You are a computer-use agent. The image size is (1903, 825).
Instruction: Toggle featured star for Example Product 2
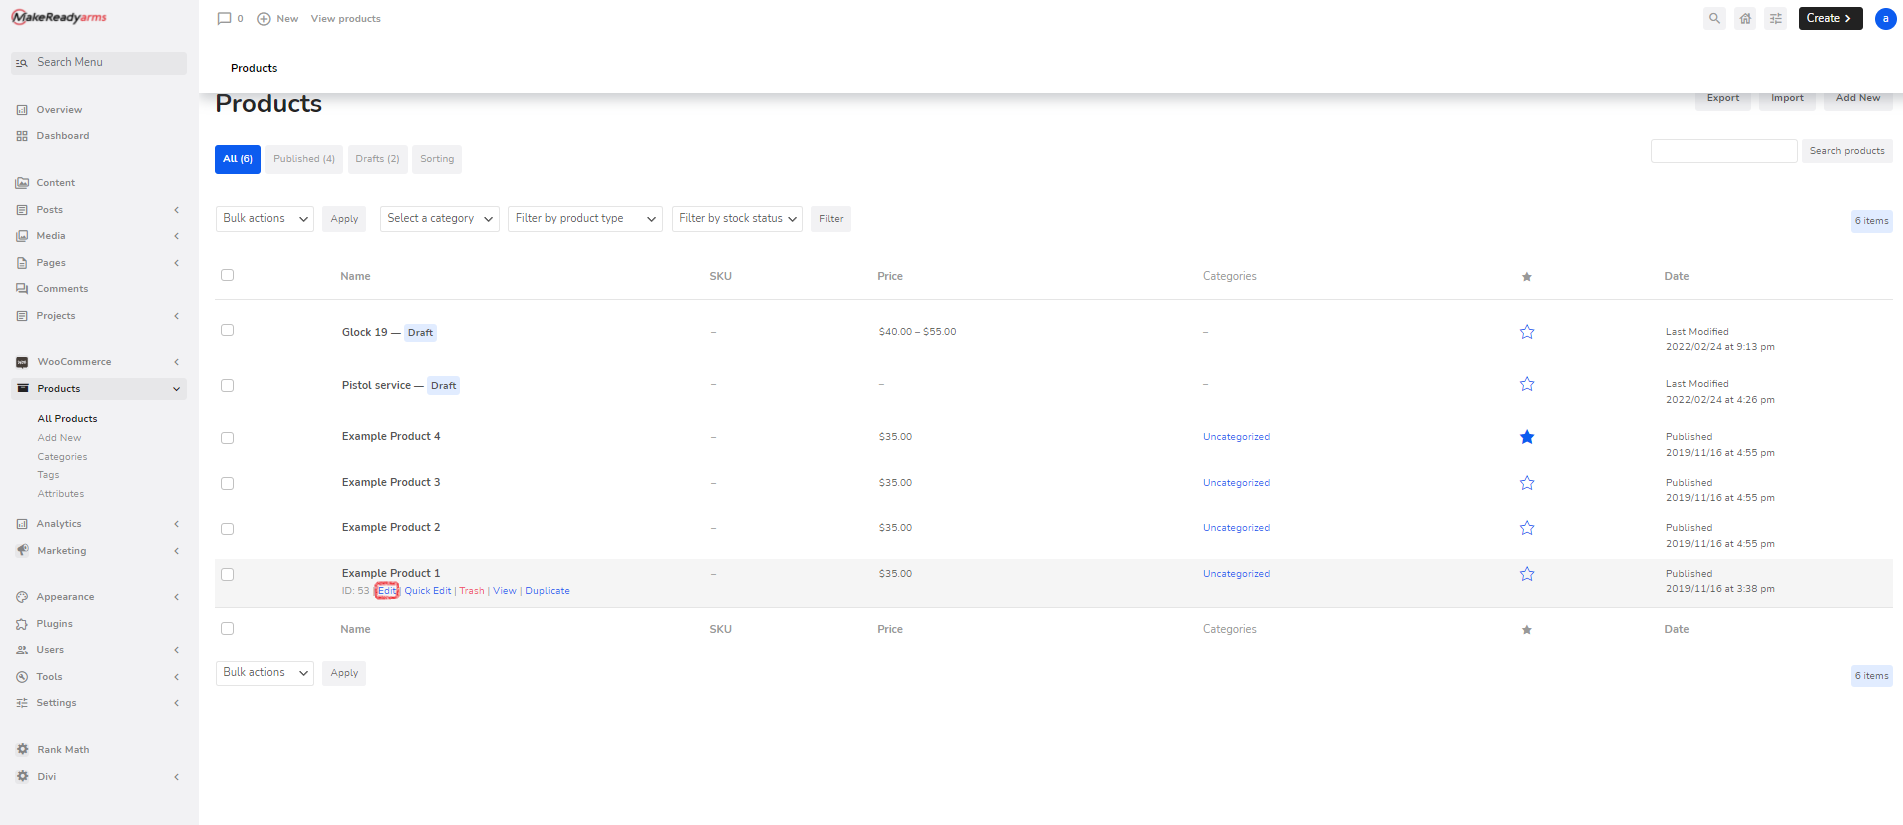pyautogui.click(x=1527, y=528)
